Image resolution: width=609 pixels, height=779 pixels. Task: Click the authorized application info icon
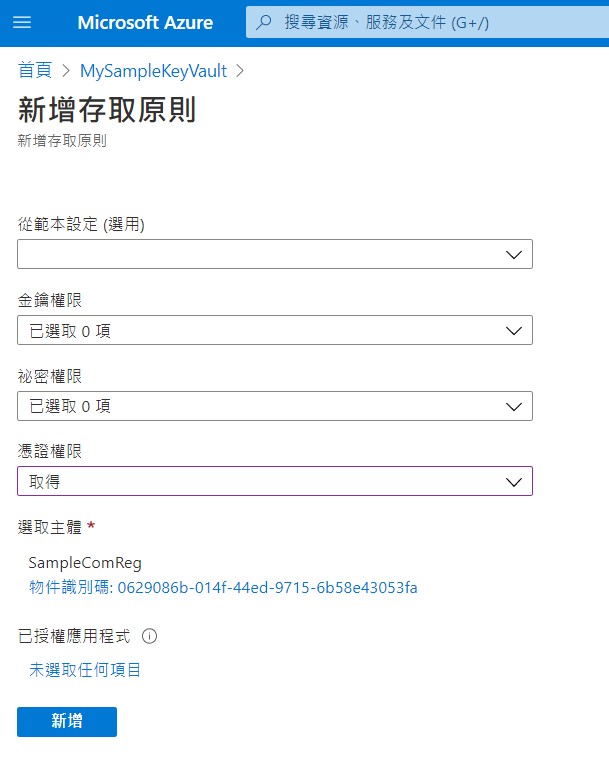point(150,636)
